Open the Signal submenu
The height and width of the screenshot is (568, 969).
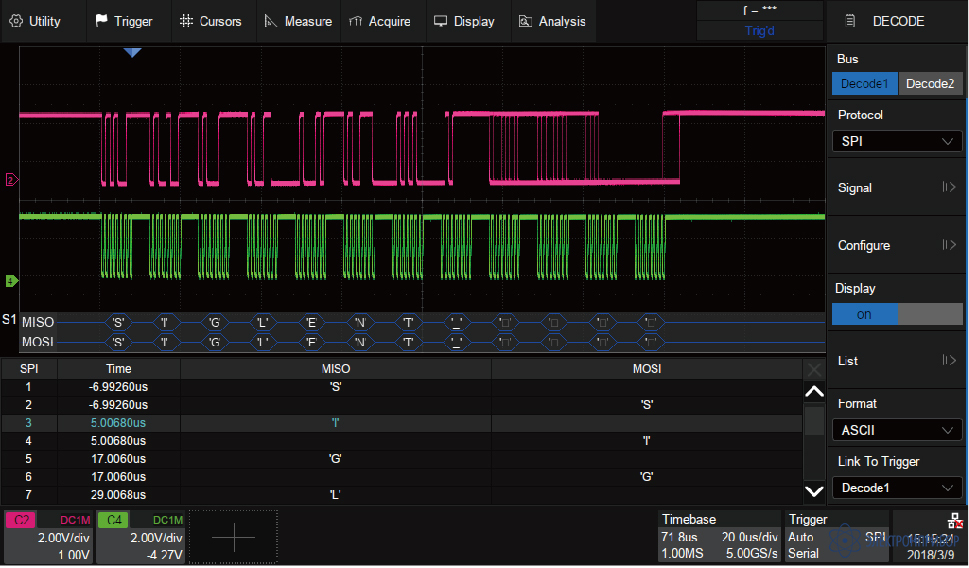[x=896, y=188]
